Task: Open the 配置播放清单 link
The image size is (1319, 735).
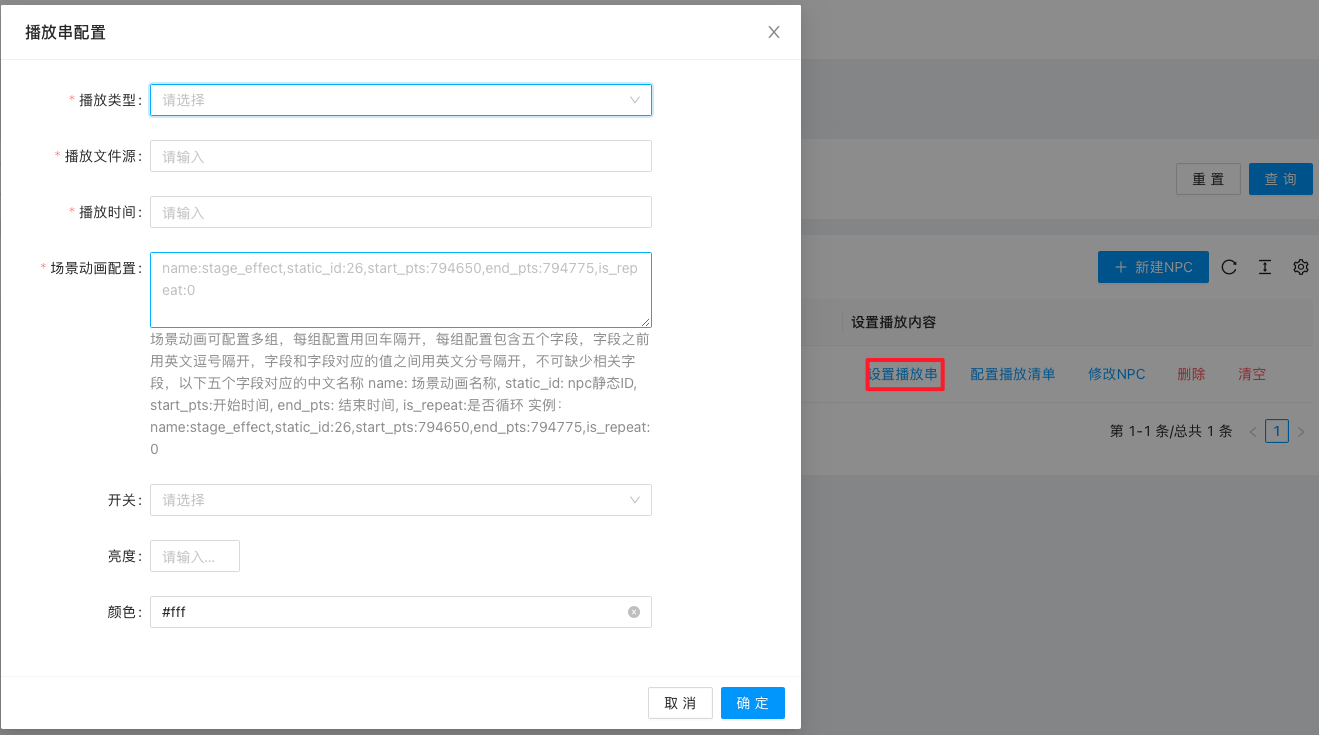Action: (1012, 374)
